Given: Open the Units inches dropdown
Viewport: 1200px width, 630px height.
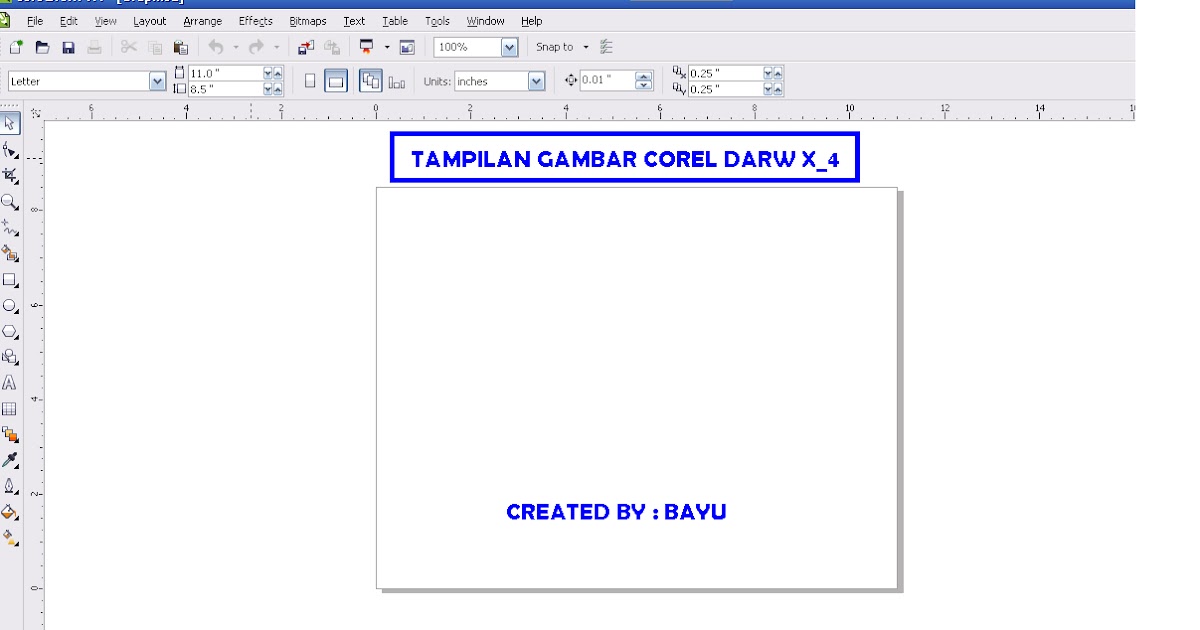Looking at the screenshot, I should click(x=537, y=81).
